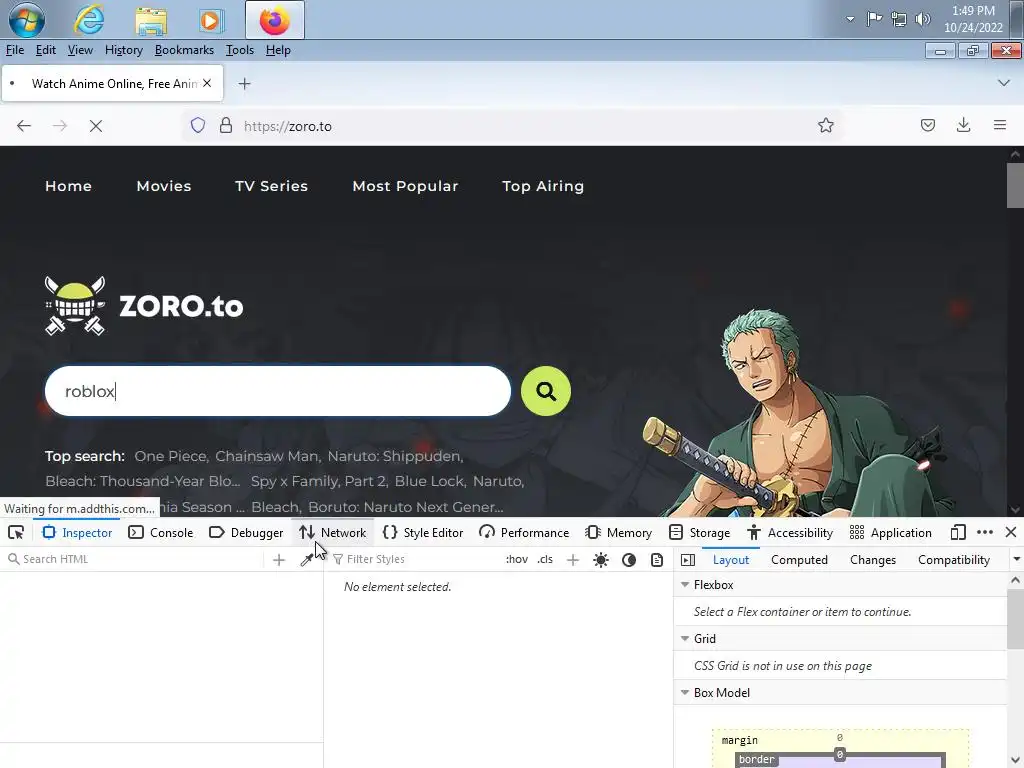Screen dimensions: 1024x768
Task: Open DevTools more options menu
Action: click(x=985, y=533)
